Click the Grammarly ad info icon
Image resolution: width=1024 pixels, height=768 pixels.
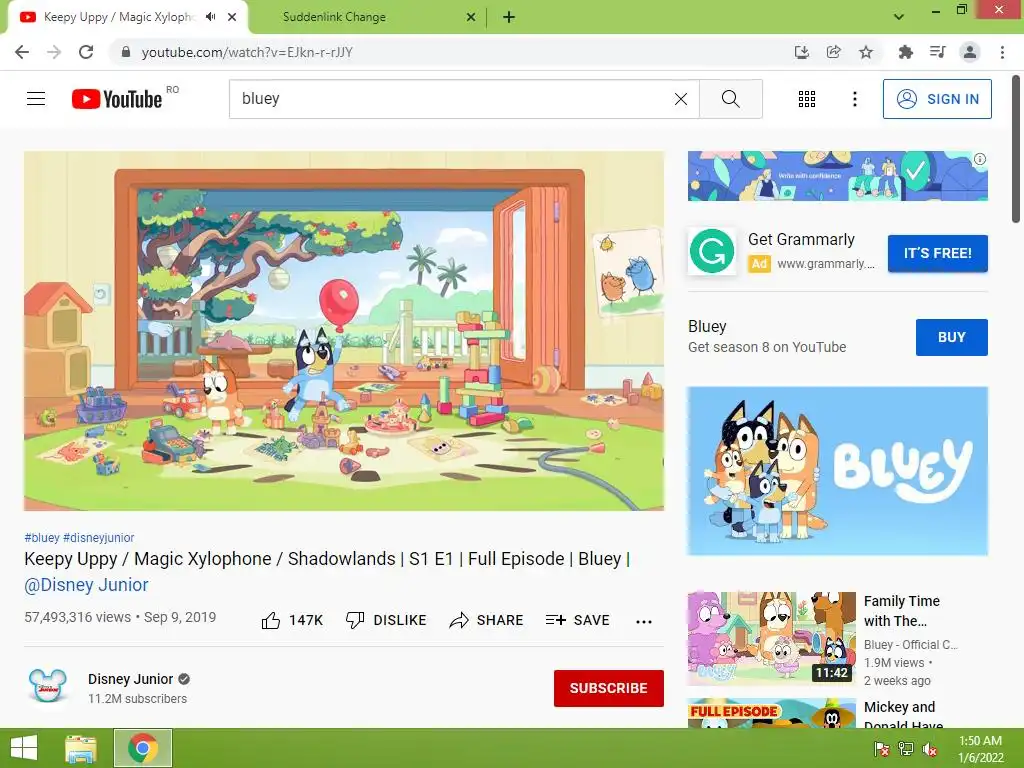[980, 159]
